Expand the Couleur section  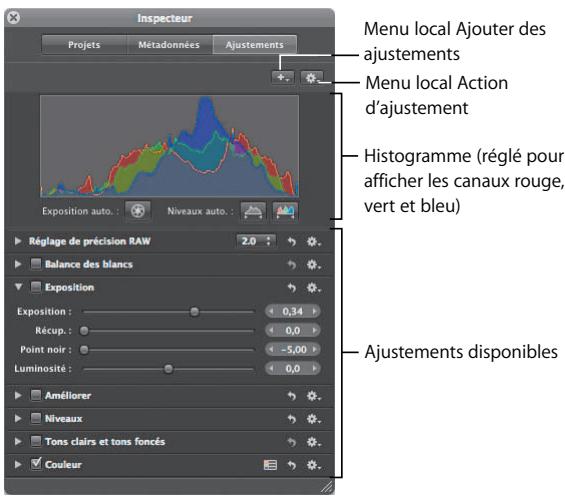tap(18, 464)
